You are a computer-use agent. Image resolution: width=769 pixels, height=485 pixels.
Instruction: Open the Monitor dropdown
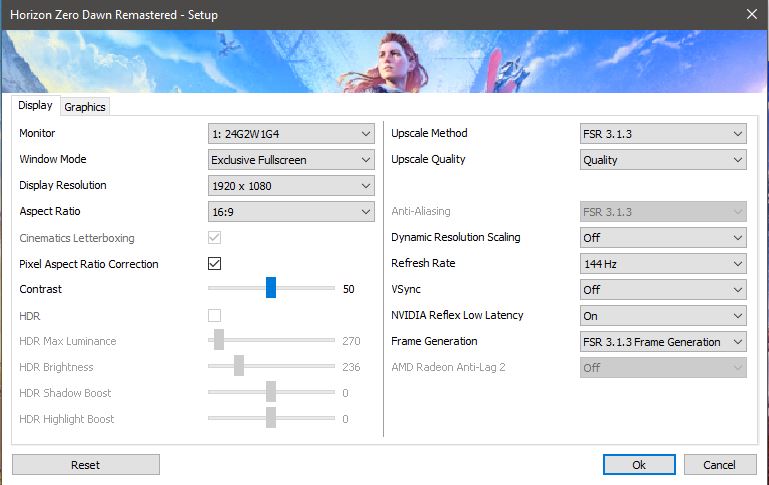tap(291, 133)
